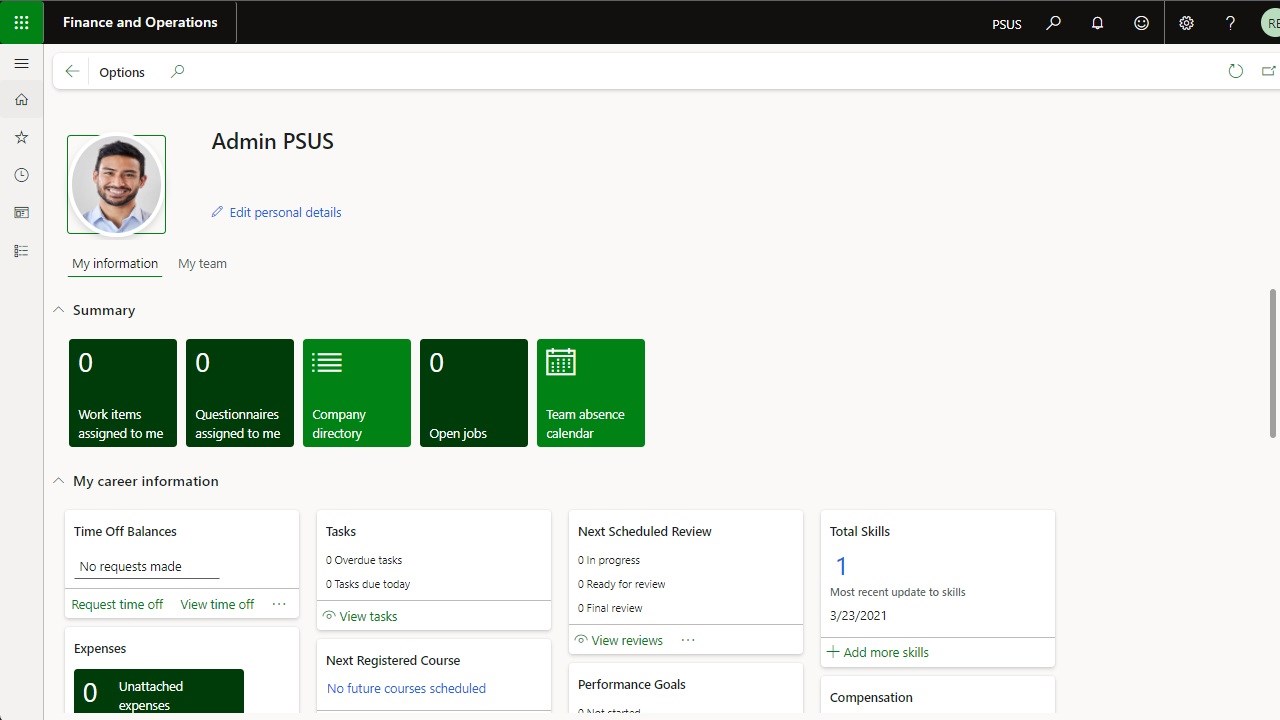Viewport: 1280px width, 720px height.
Task: Expand the navigation pane hamburger menu
Action: pyautogui.click(x=21, y=64)
